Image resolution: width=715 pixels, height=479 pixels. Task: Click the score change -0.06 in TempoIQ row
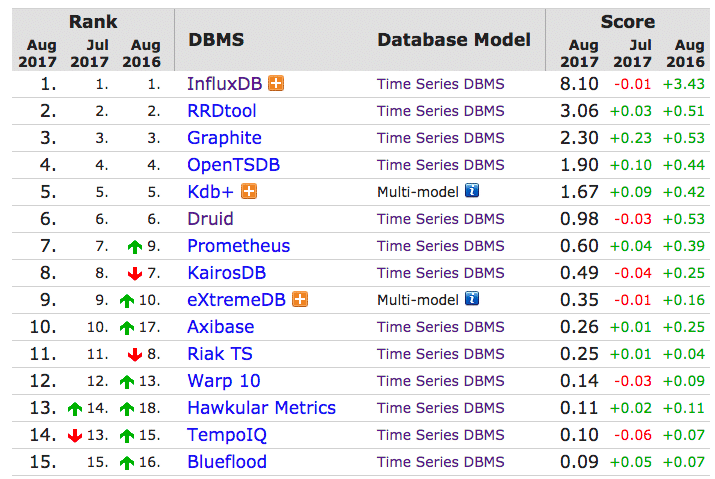[x=633, y=435]
